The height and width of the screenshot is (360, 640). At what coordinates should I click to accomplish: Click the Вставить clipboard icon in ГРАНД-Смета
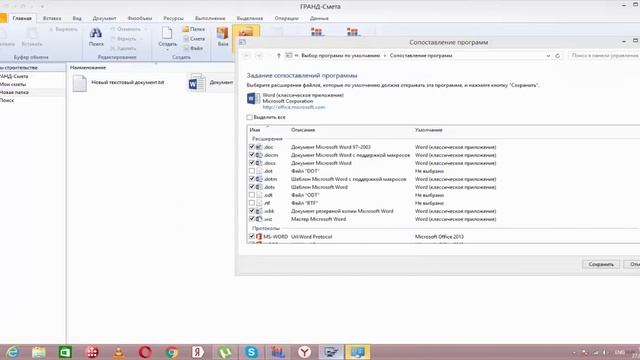coord(32,33)
